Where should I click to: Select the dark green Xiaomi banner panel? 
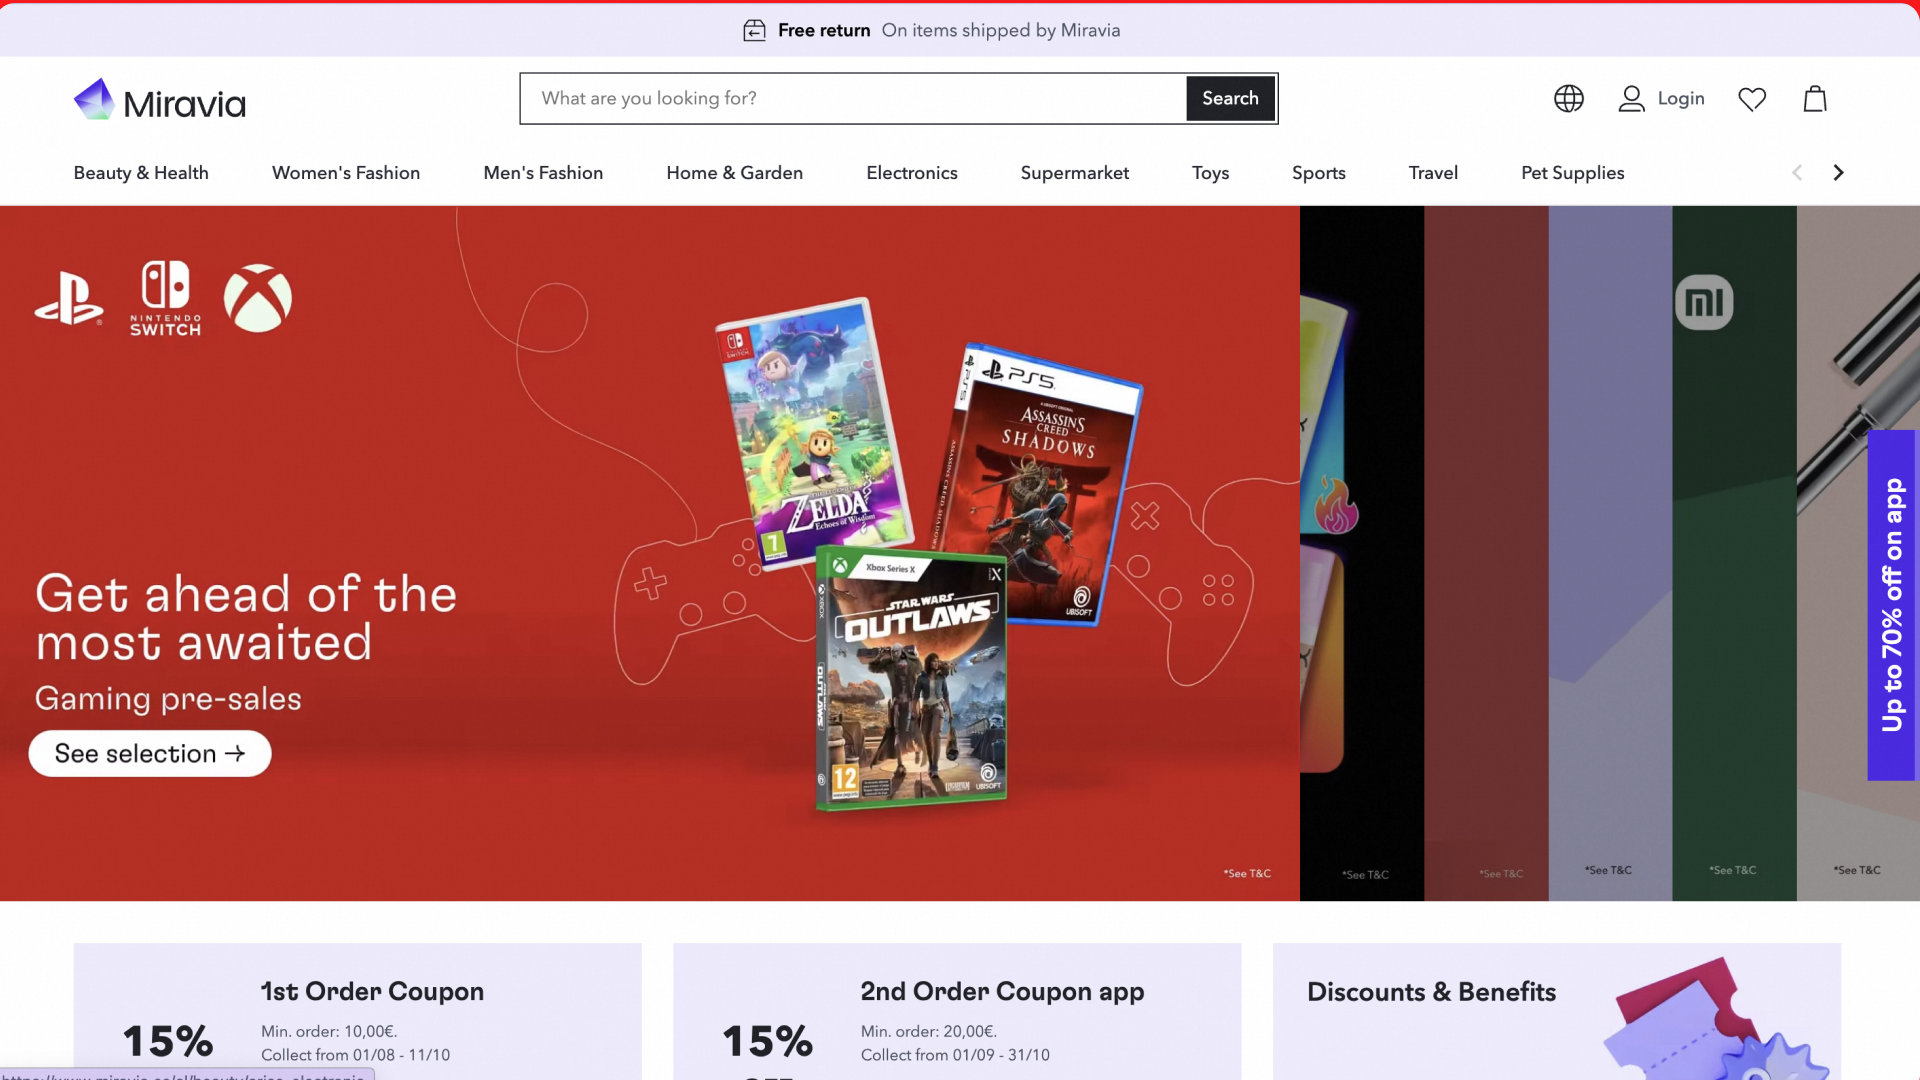[x=1734, y=553]
